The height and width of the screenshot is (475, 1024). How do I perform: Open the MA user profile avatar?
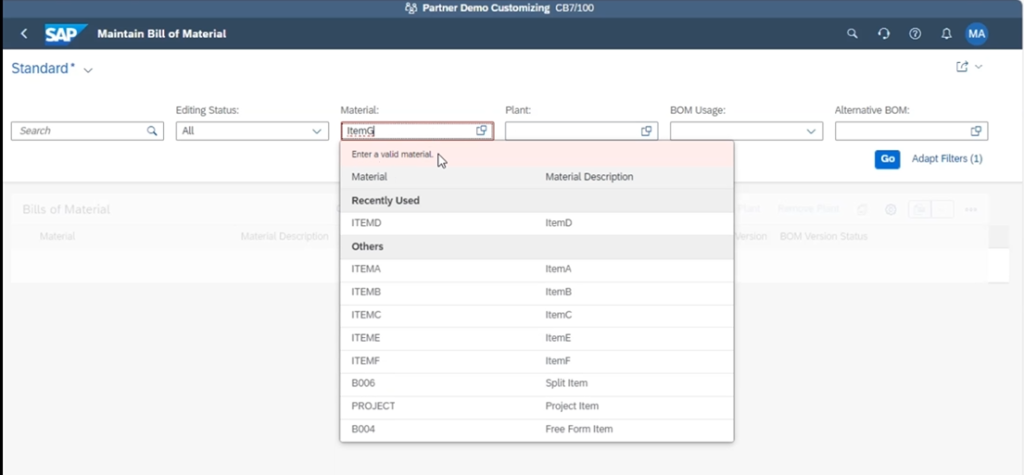coord(976,34)
